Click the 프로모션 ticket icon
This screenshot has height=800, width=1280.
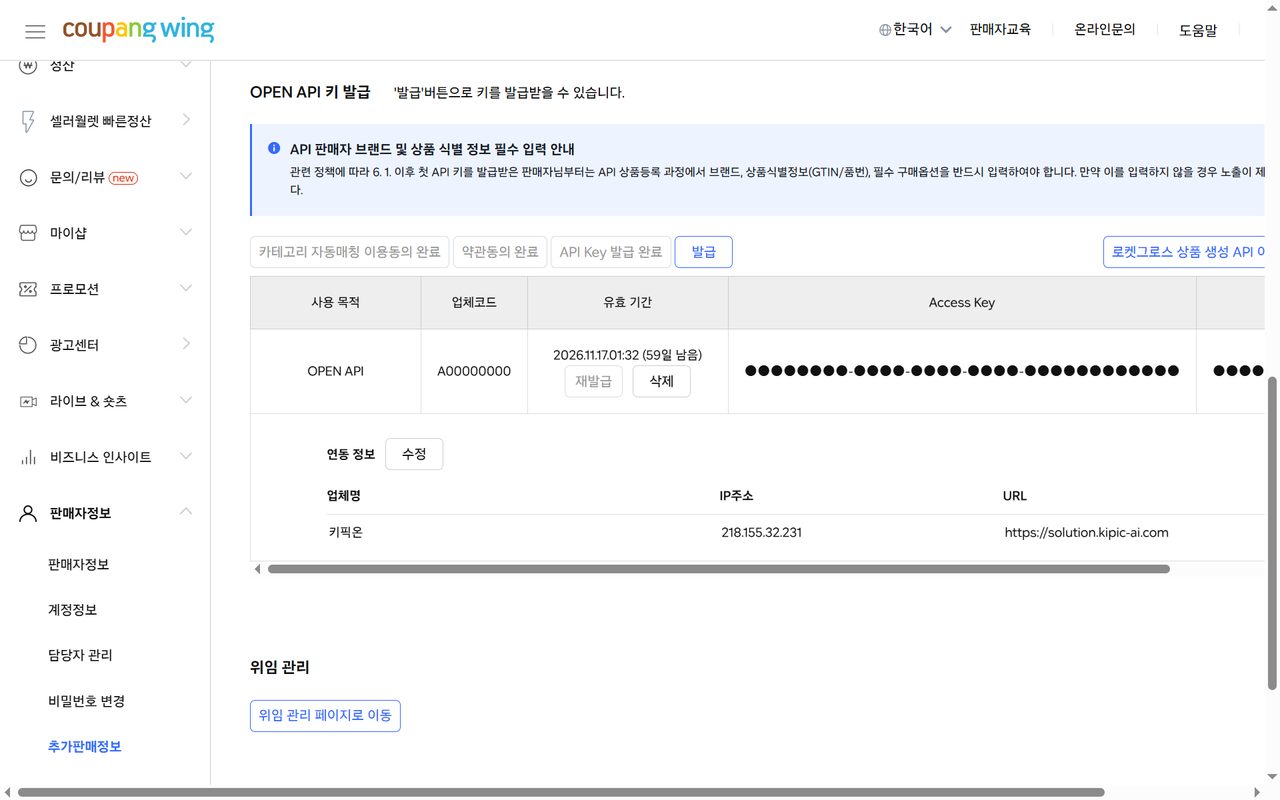click(x=28, y=289)
